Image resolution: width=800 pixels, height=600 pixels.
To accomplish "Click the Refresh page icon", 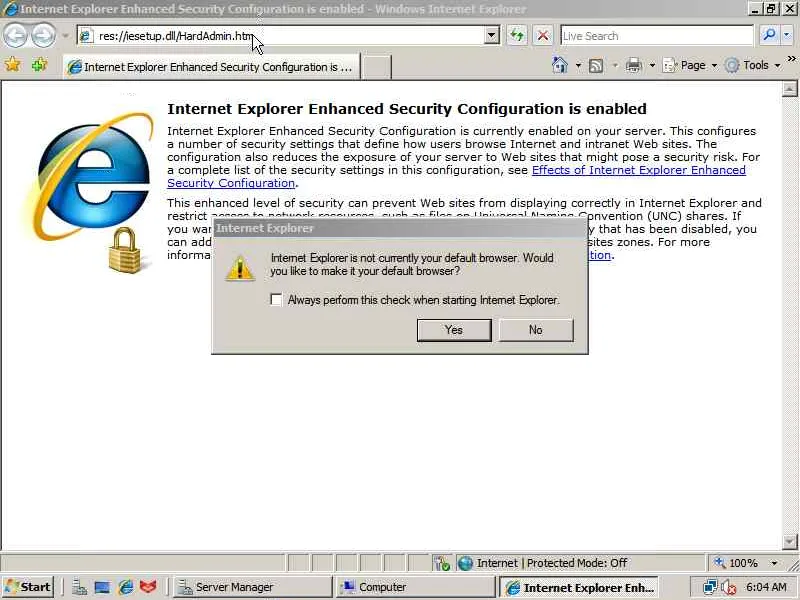I will [x=517, y=36].
